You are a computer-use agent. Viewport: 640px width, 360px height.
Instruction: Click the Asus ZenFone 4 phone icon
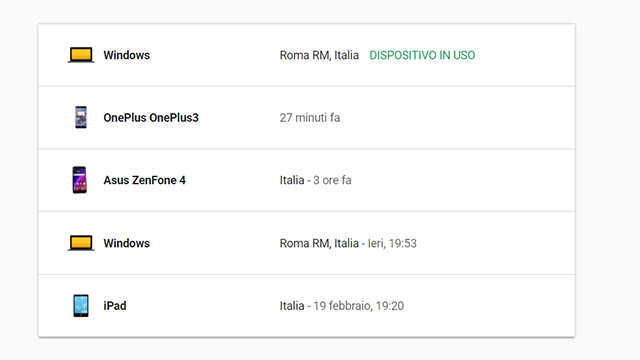(80, 180)
